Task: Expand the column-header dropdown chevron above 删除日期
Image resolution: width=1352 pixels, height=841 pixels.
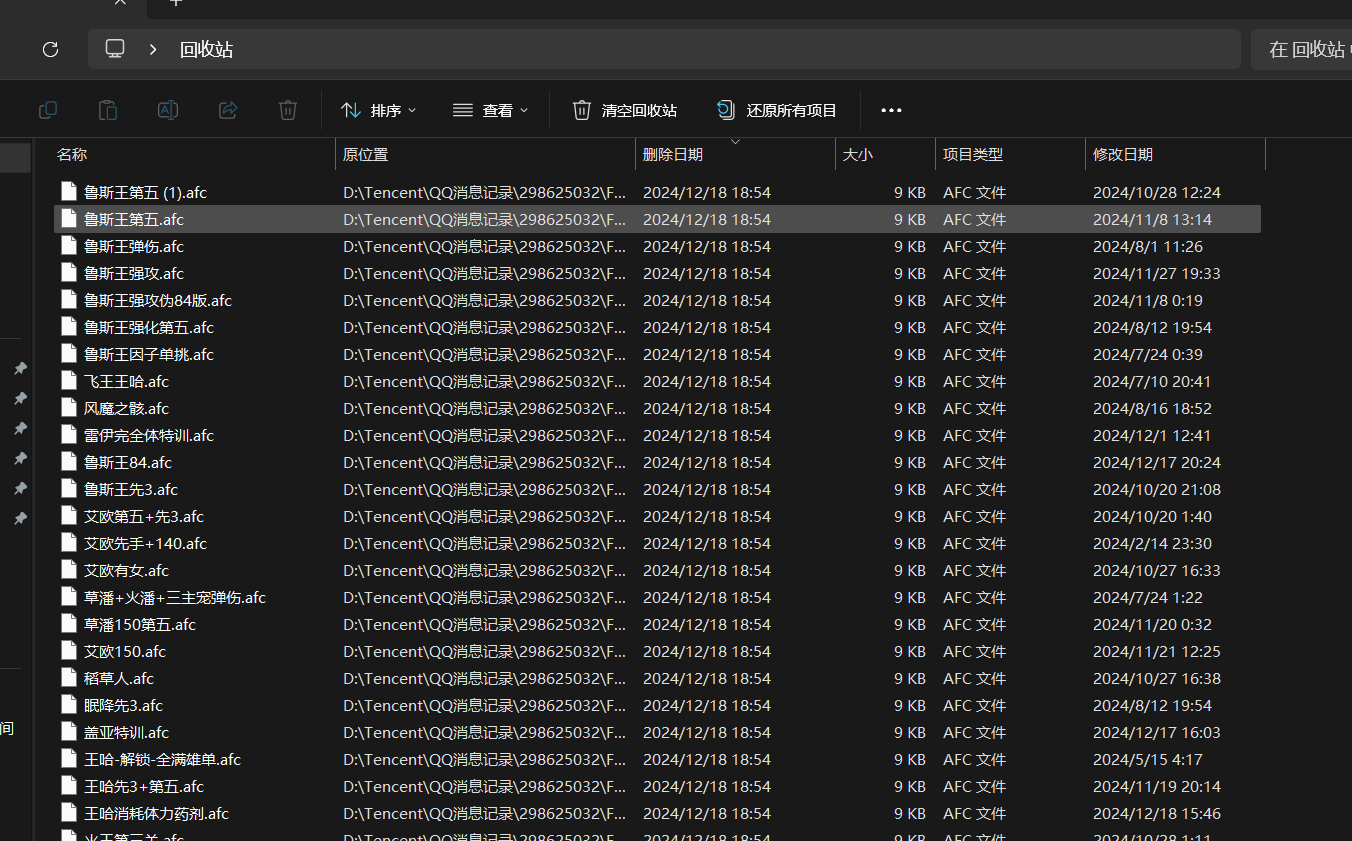Action: point(735,142)
